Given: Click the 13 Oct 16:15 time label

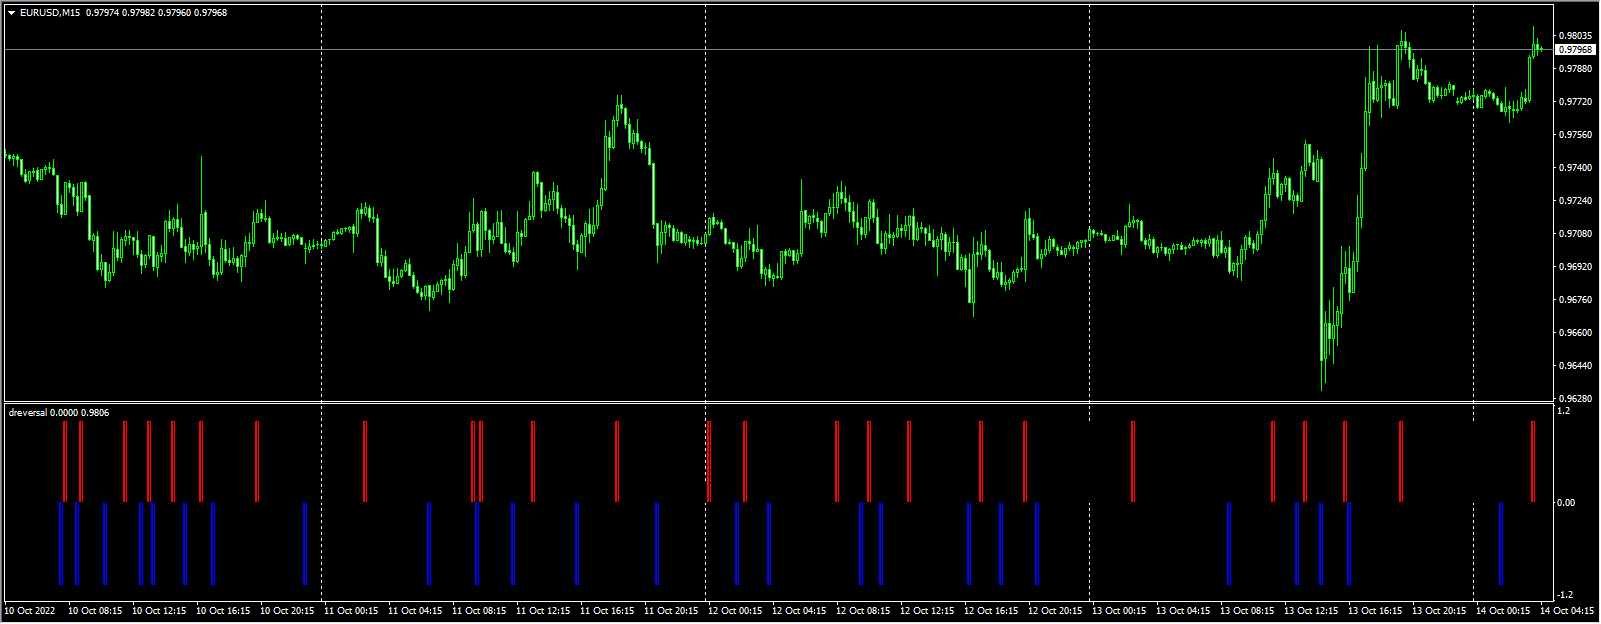Looking at the screenshot, I should [1375, 610].
